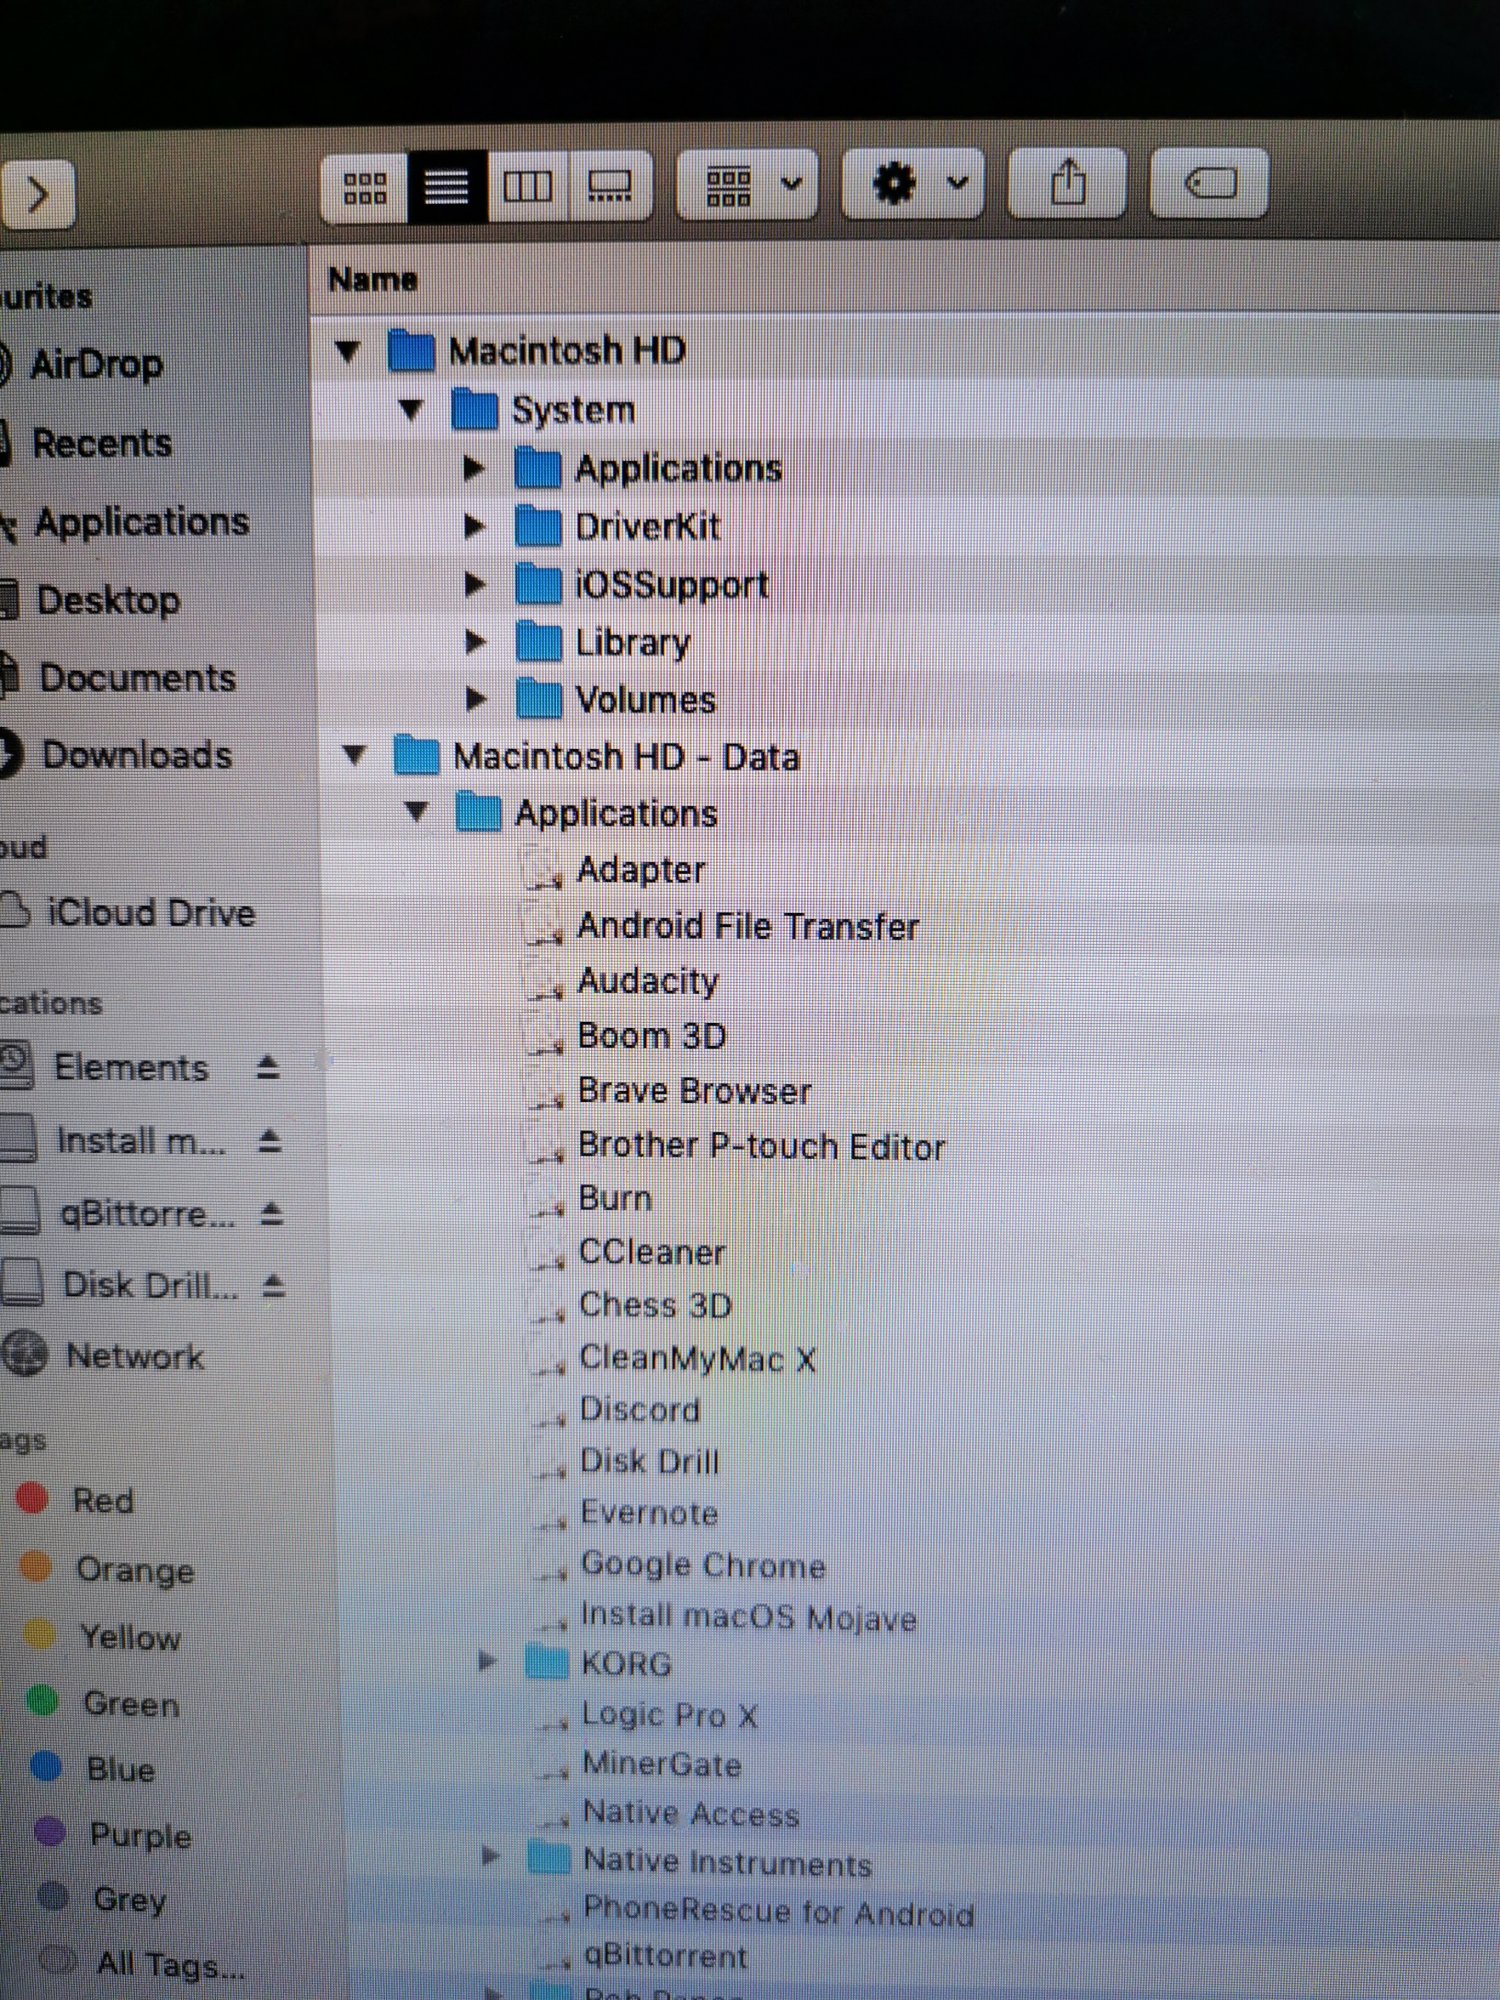This screenshot has height=2000, width=1500.
Task: Expand the iOSSupport folder
Action: tap(476, 584)
